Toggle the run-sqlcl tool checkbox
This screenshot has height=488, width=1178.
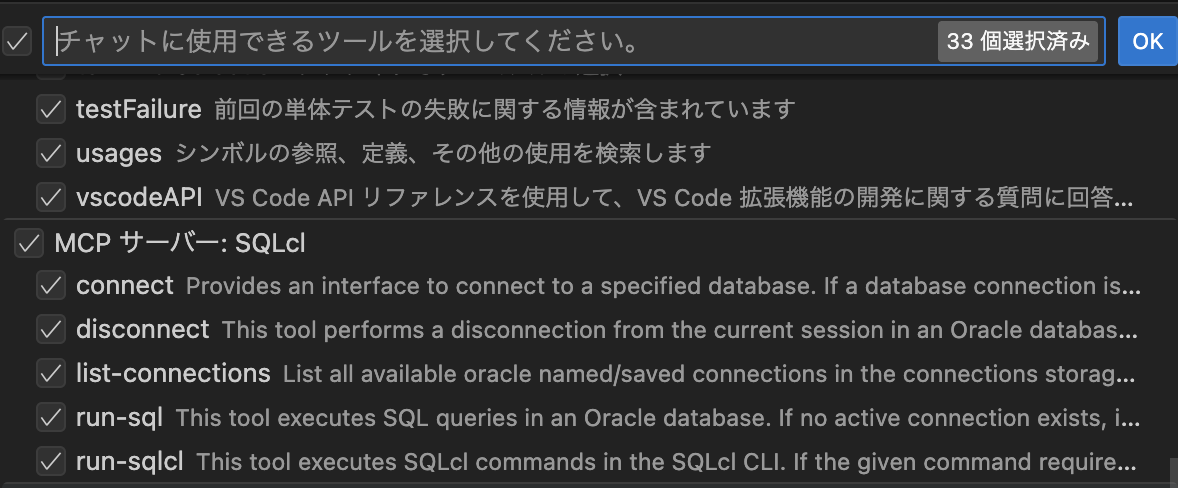(49, 461)
